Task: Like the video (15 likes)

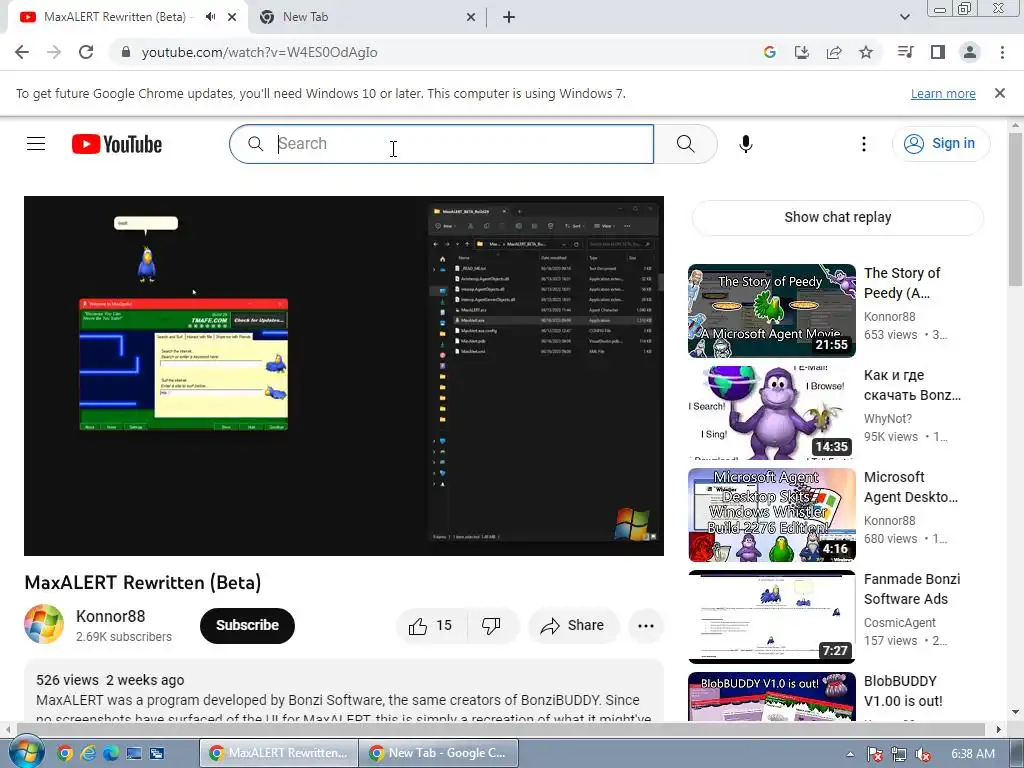Action: [431, 626]
